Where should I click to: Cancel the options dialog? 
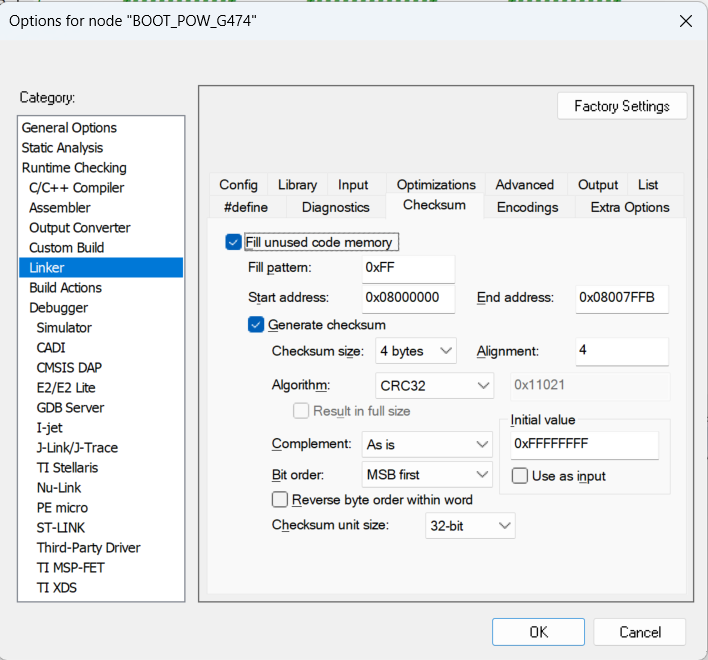[x=640, y=632]
